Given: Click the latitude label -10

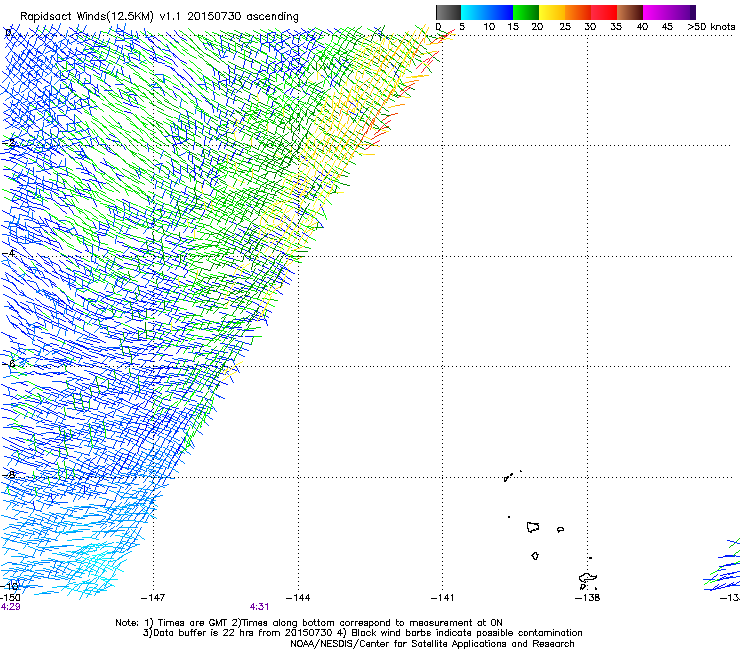Looking at the screenshot, I should tap(9, 586).
